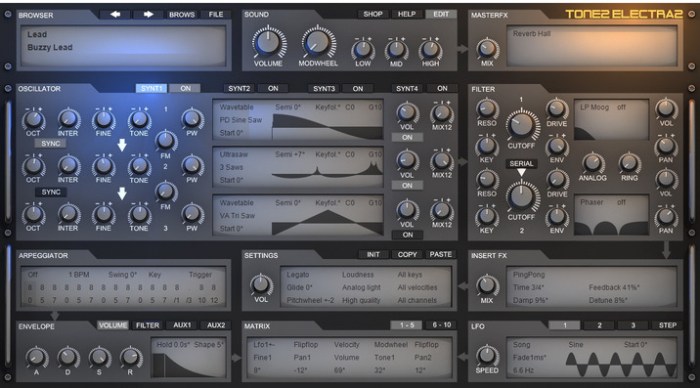
Task: Click filter 1 RESO knob
Action: [x=487, y=108]
